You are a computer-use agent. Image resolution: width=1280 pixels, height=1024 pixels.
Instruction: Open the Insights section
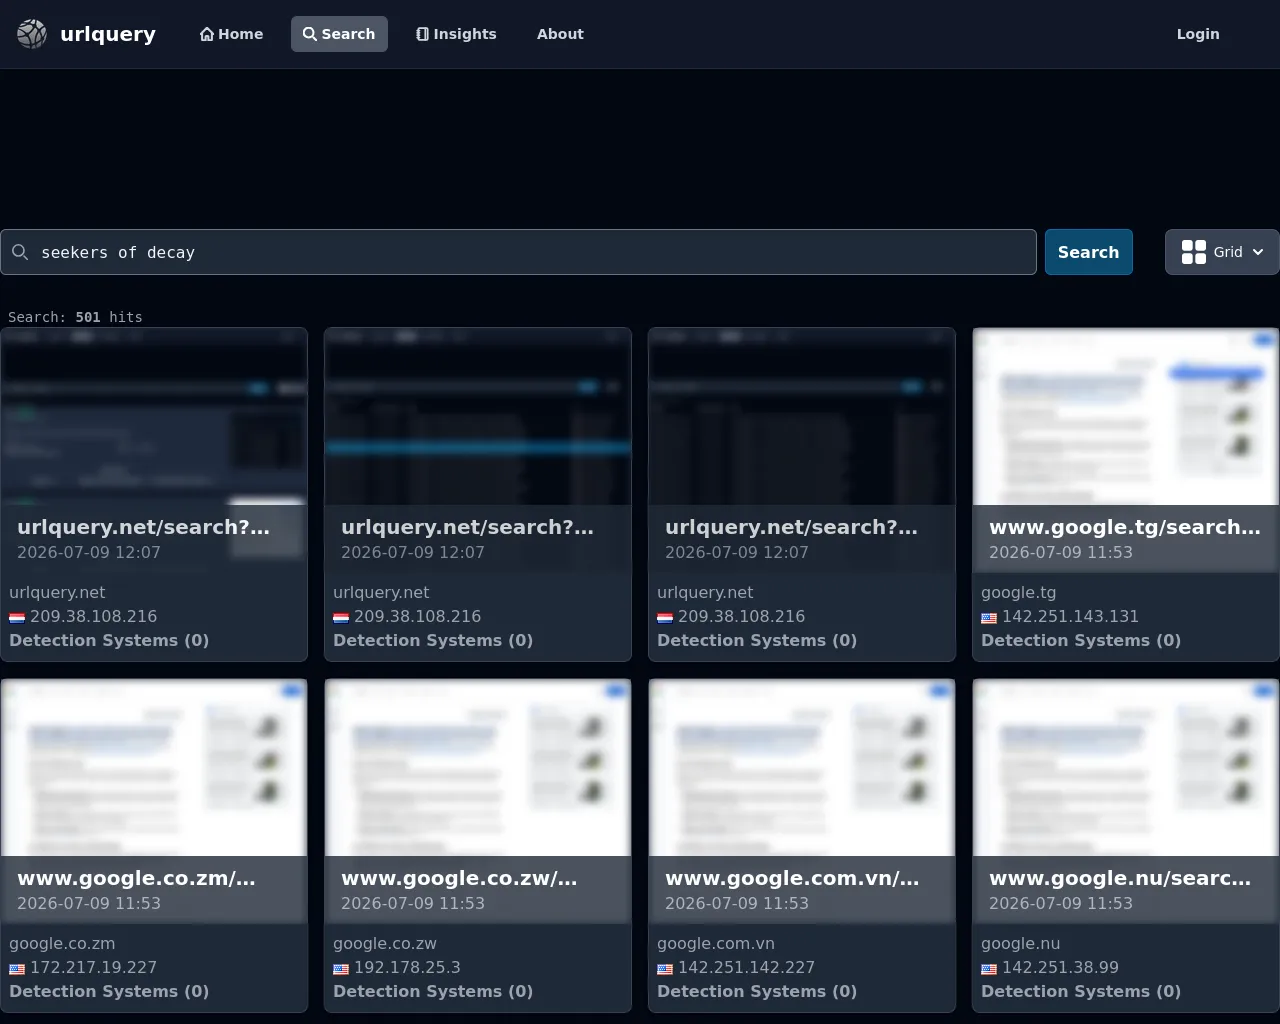click(457, 34)
